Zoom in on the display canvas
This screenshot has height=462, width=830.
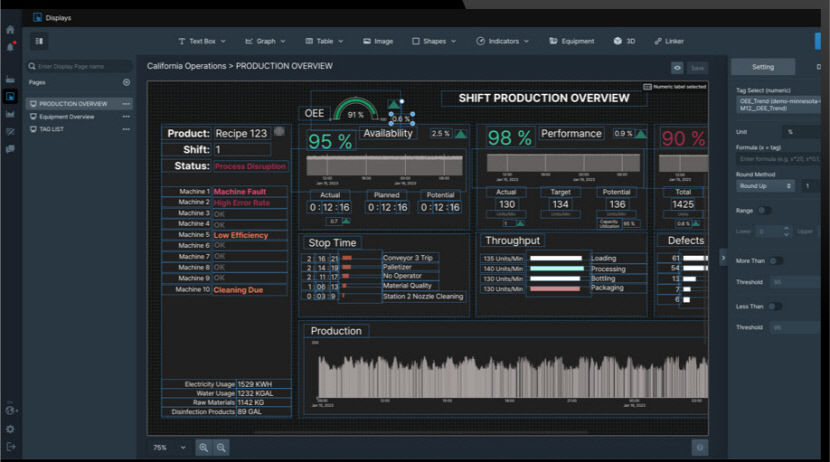click(203, 448)
